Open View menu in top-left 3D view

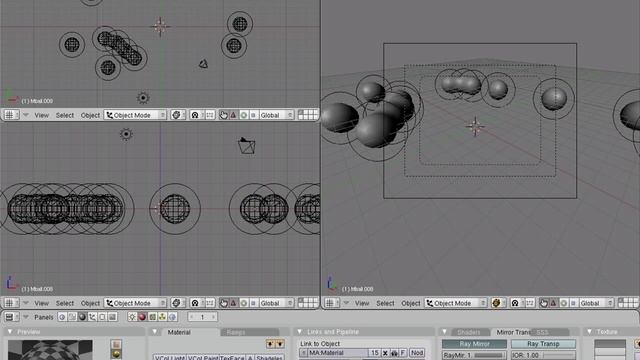tap(41, 115)
